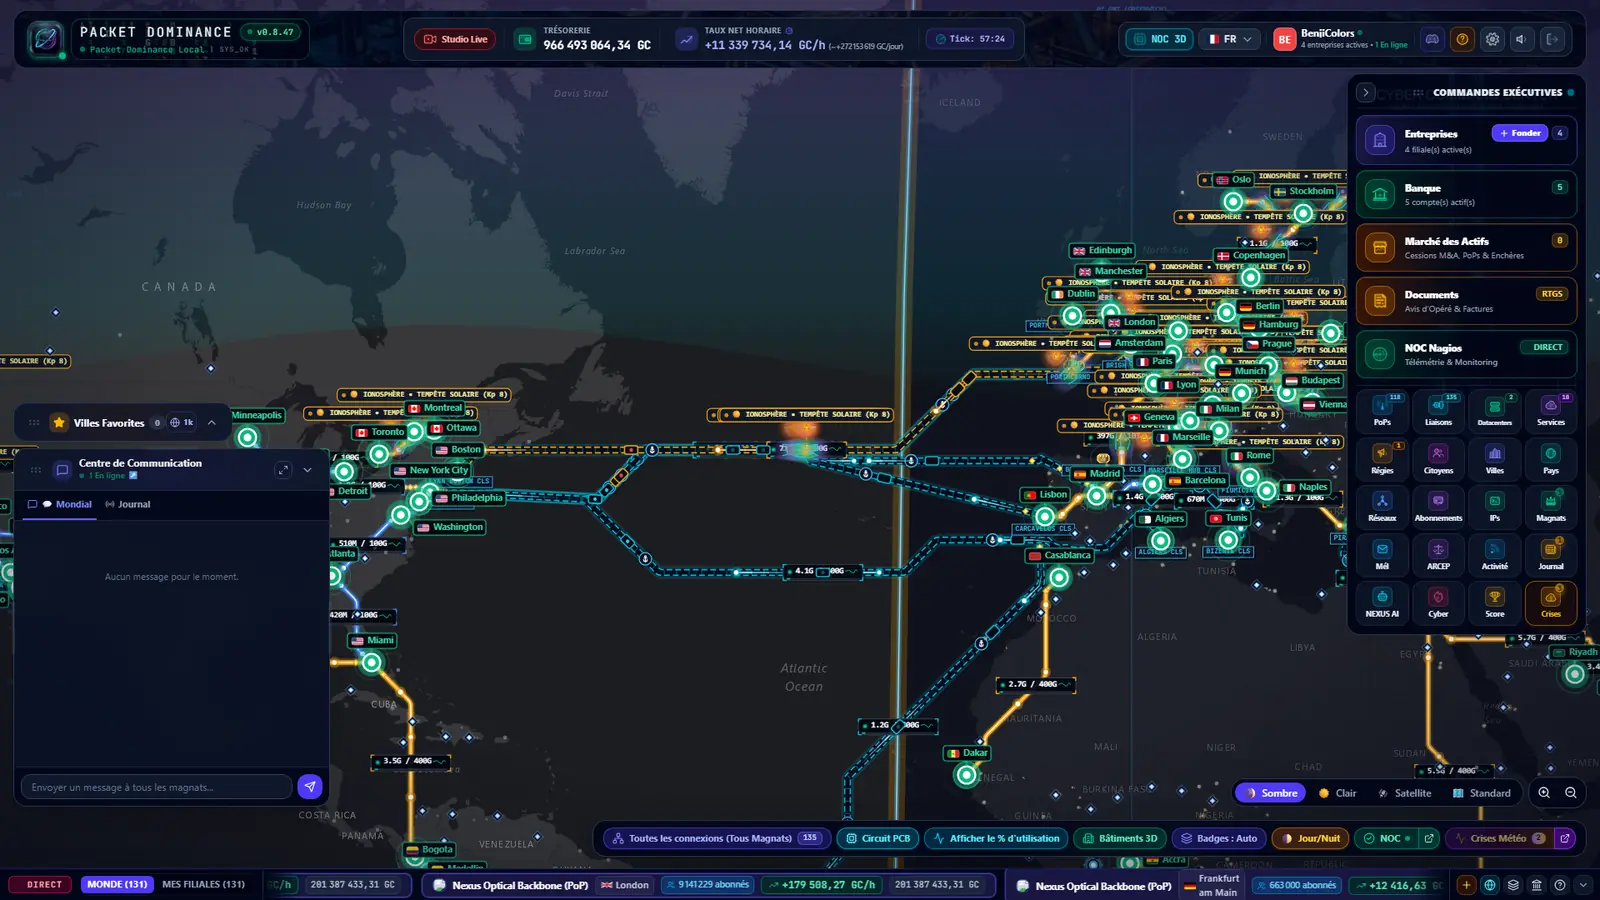Click the message input field

point(157,787)
